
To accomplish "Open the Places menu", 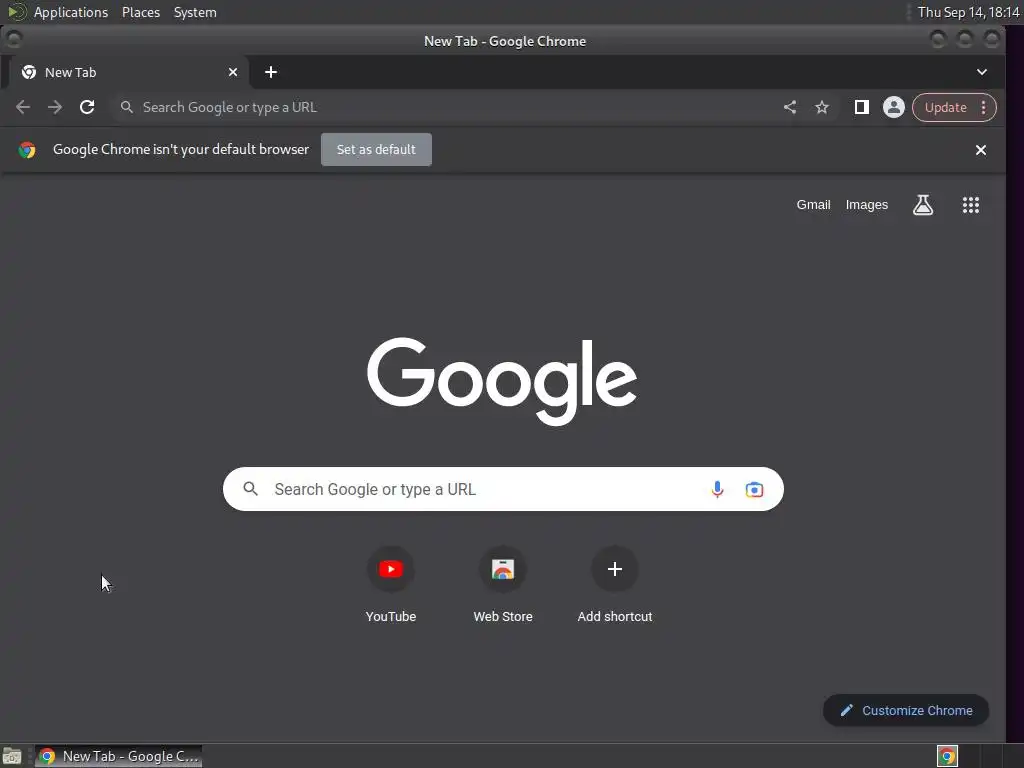I will click(x=140, y=12).
